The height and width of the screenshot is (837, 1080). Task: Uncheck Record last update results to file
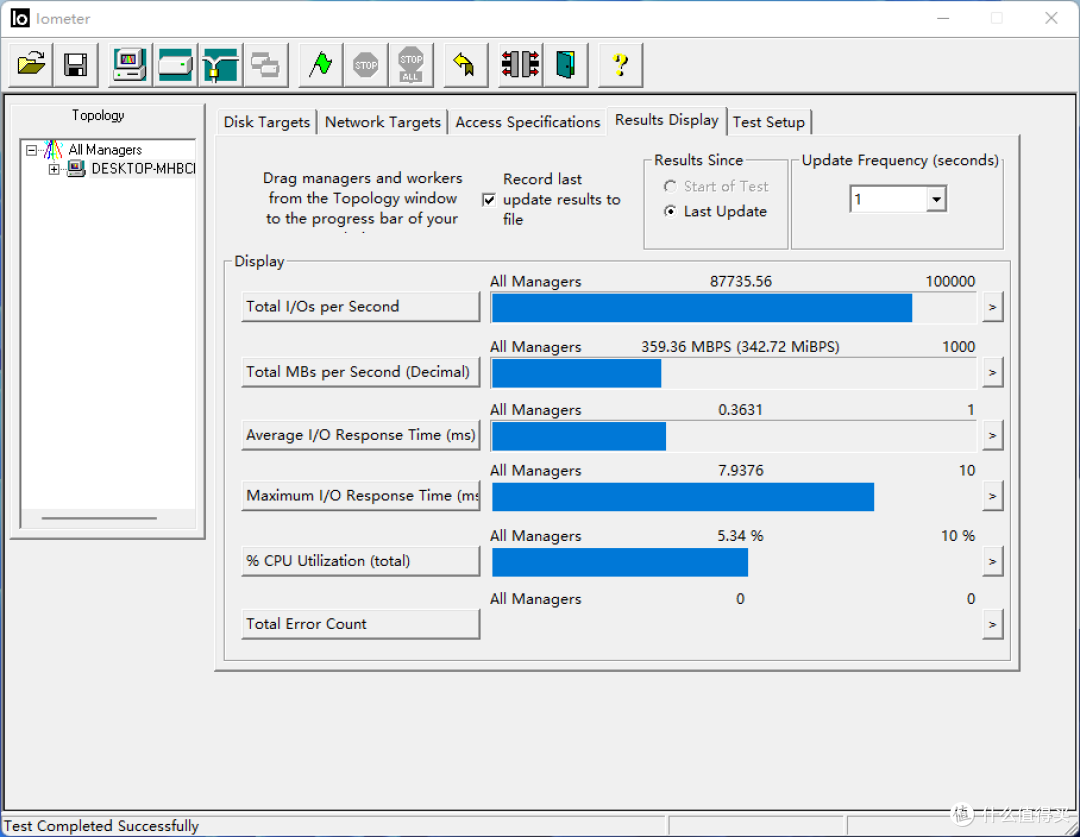coord(489,200)
